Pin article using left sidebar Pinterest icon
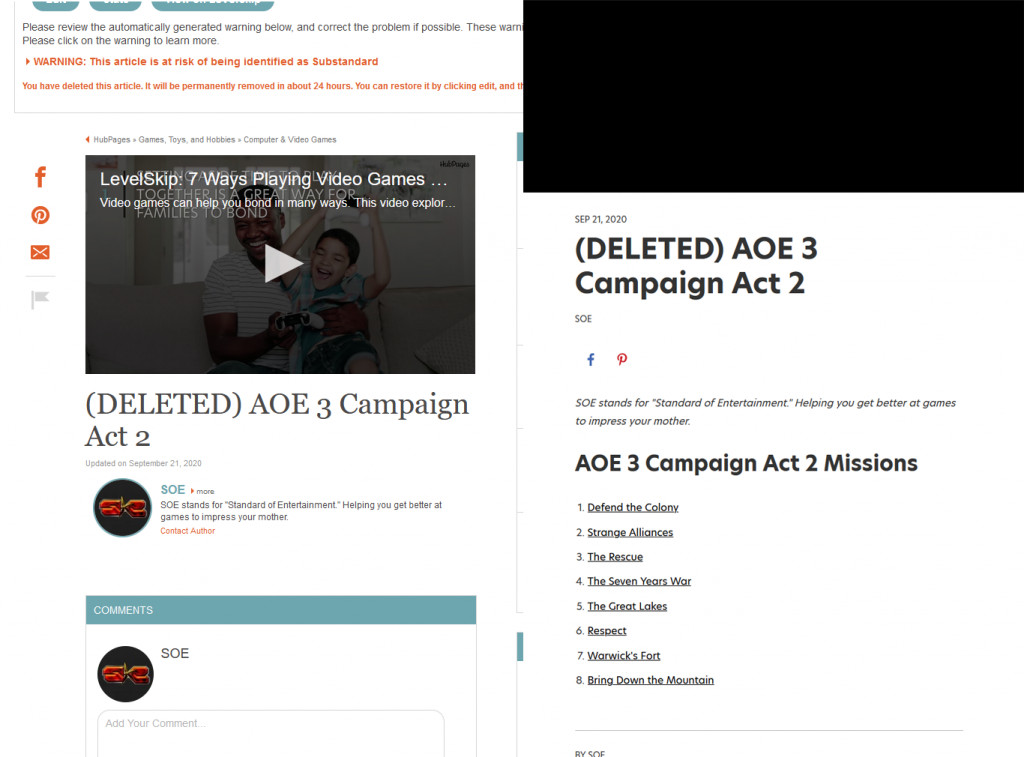 pyautogui.click(x=40, y=215)
